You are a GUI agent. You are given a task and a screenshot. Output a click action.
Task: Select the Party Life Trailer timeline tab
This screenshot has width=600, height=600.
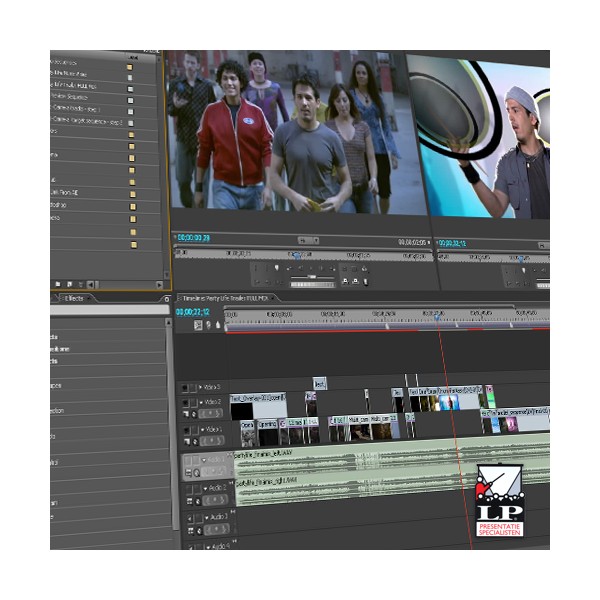tap(225, 298)
